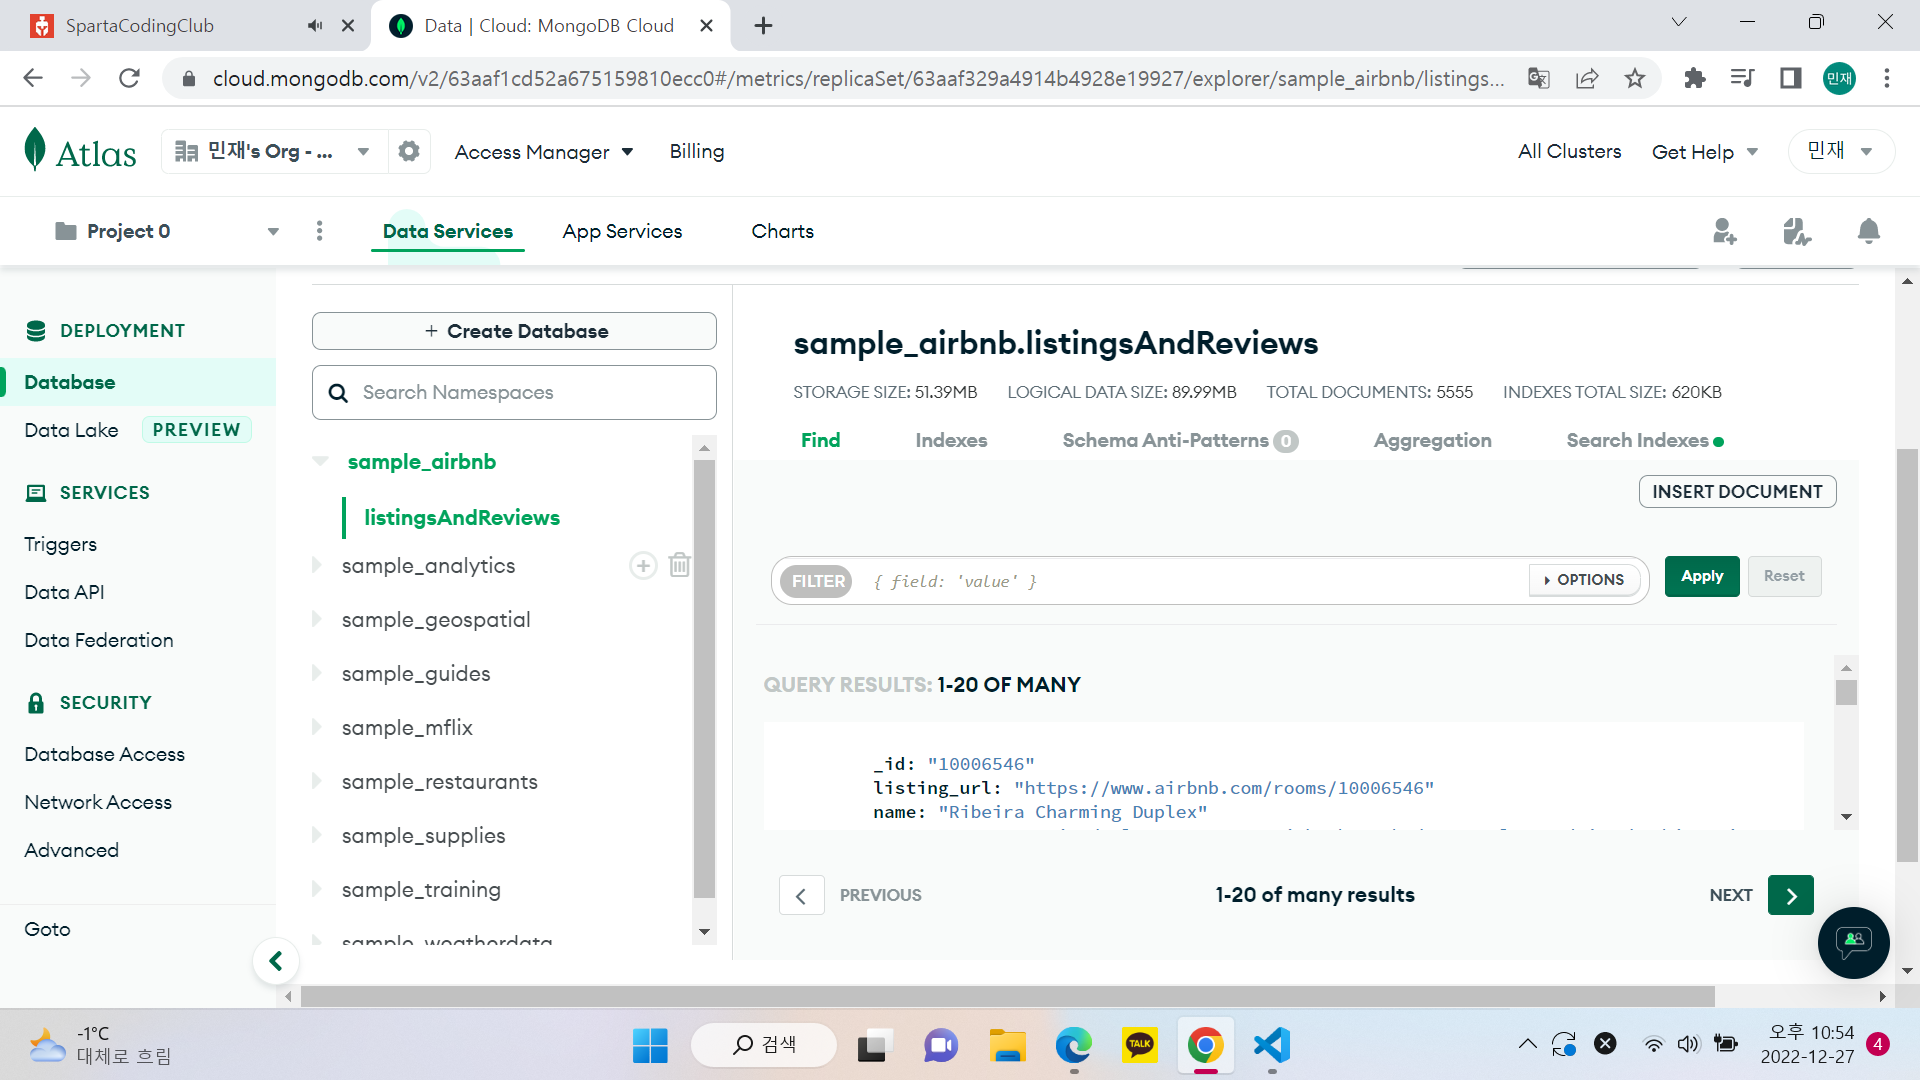Translate this page icon
This screenshot has width=1920, height=1080.
click(1539, 78)
